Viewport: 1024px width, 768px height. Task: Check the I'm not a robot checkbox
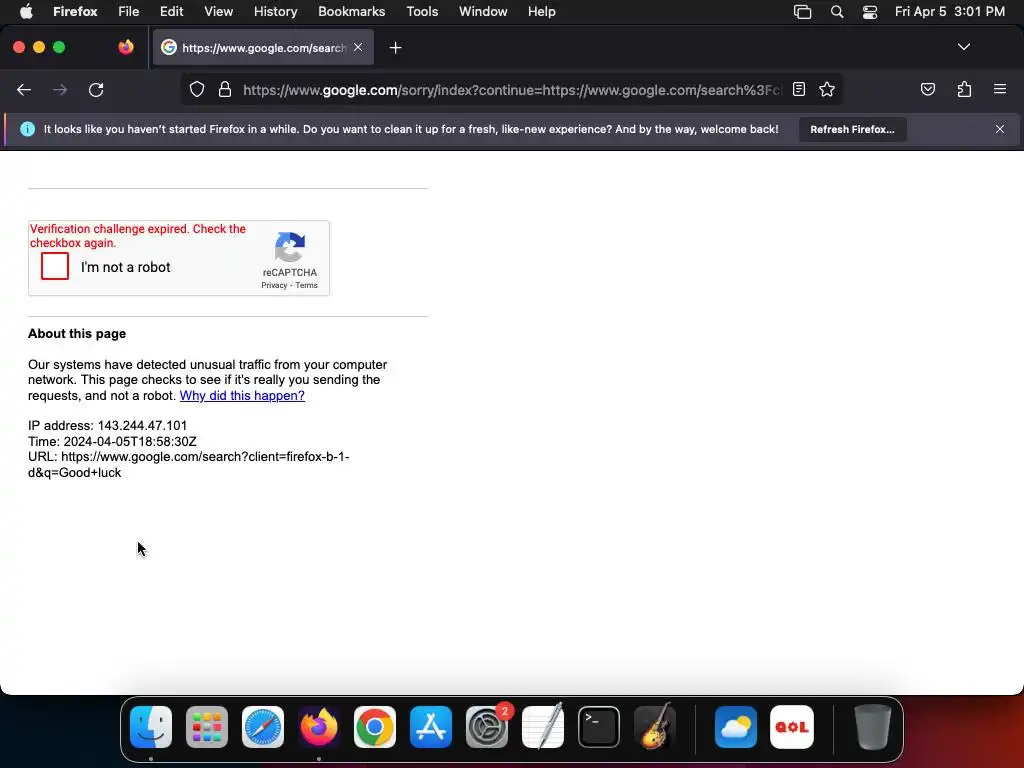pos(55,266)
